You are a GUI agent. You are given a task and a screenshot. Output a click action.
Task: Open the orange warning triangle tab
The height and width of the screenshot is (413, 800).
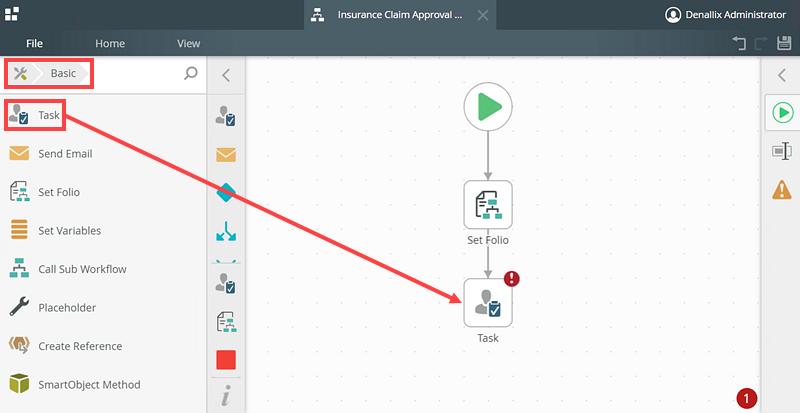[782, 190]
